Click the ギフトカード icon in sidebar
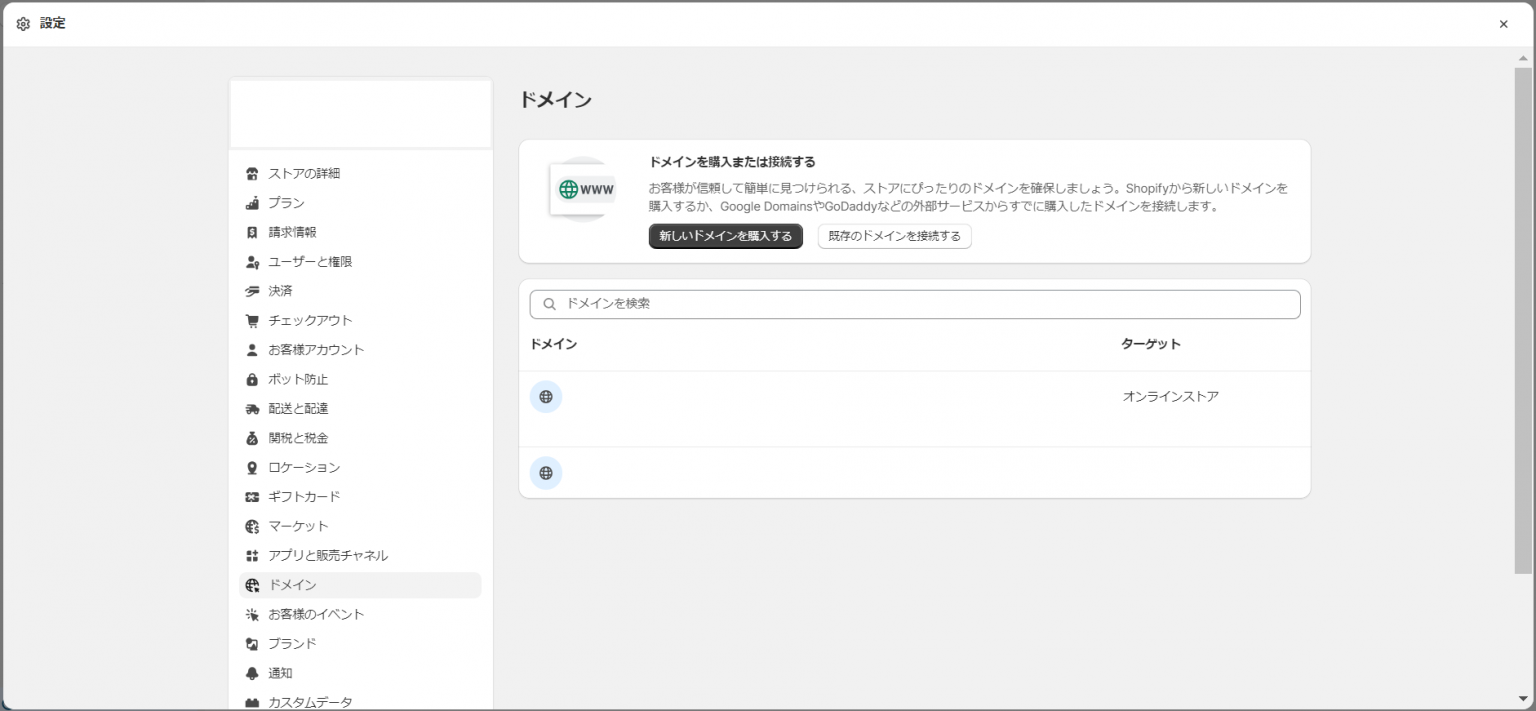This screenshot has width=1536, height=711. tap(252, 496)
